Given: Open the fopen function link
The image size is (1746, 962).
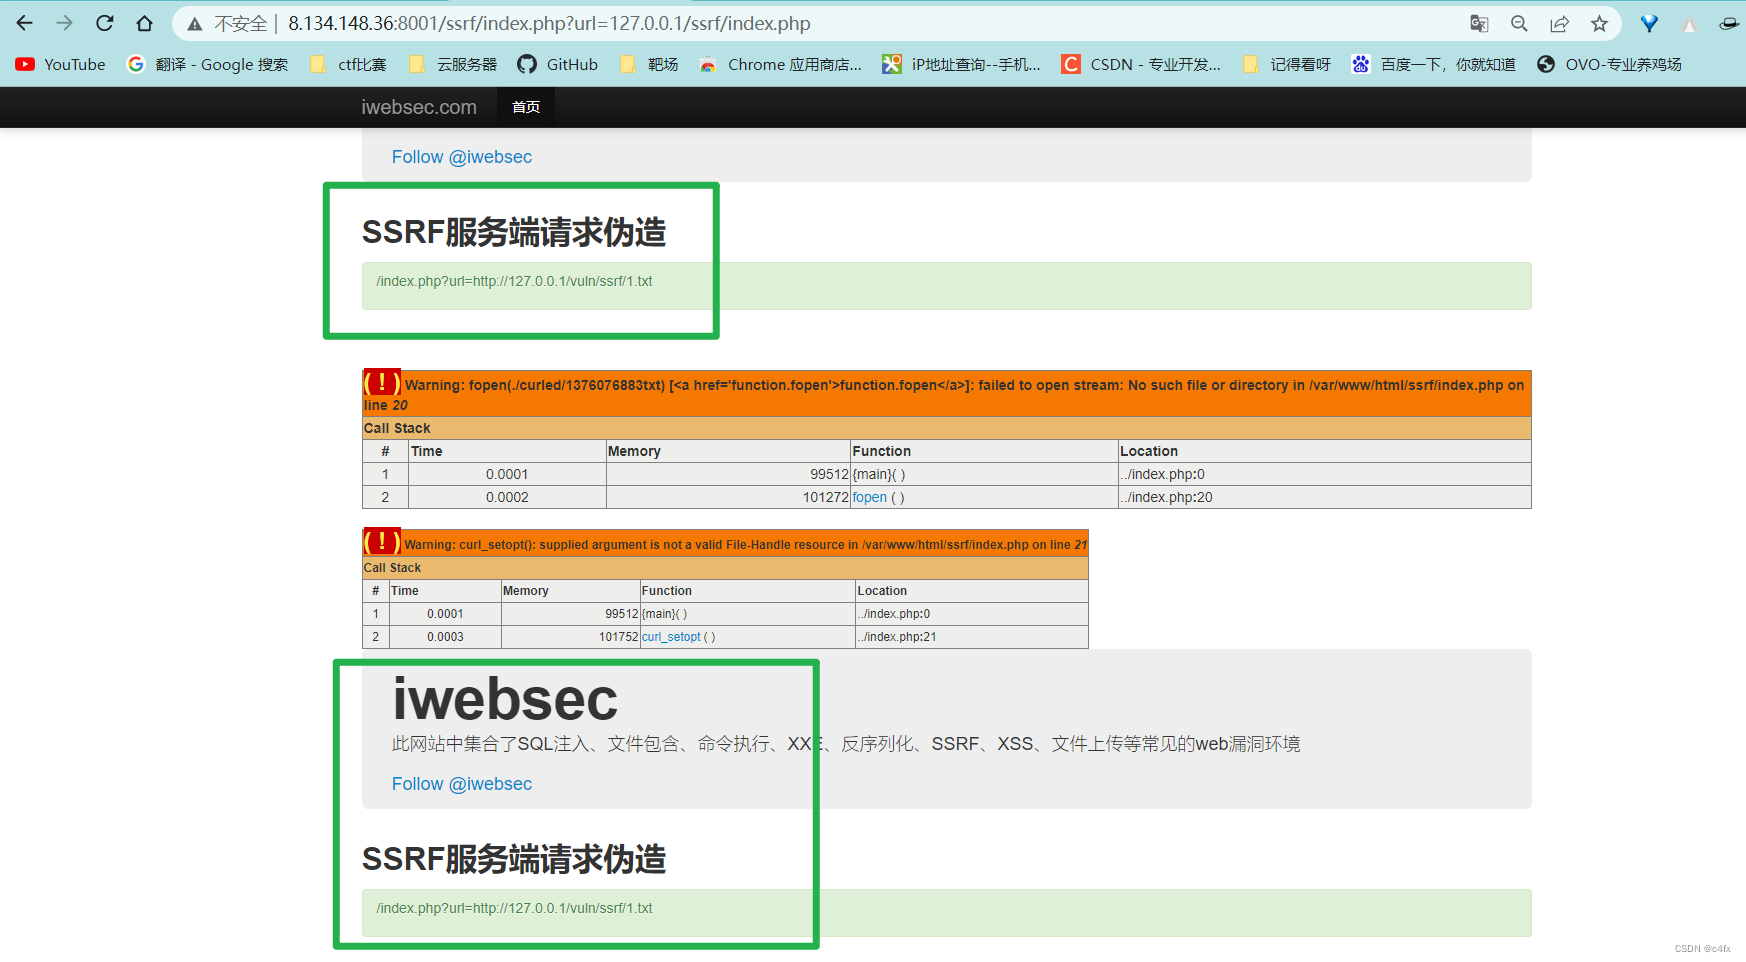Looking at the screenshot, I should (x=870, y=497).
